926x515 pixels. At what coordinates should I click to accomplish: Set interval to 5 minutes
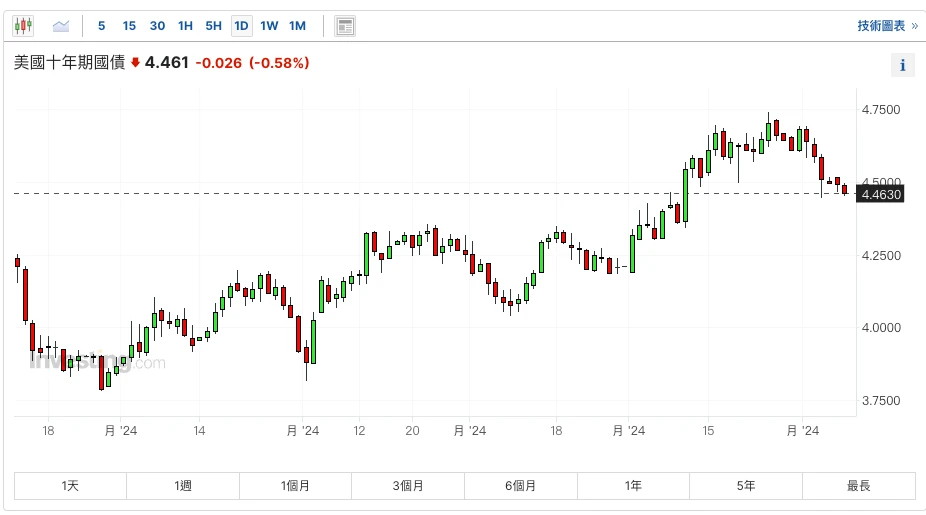101,26
